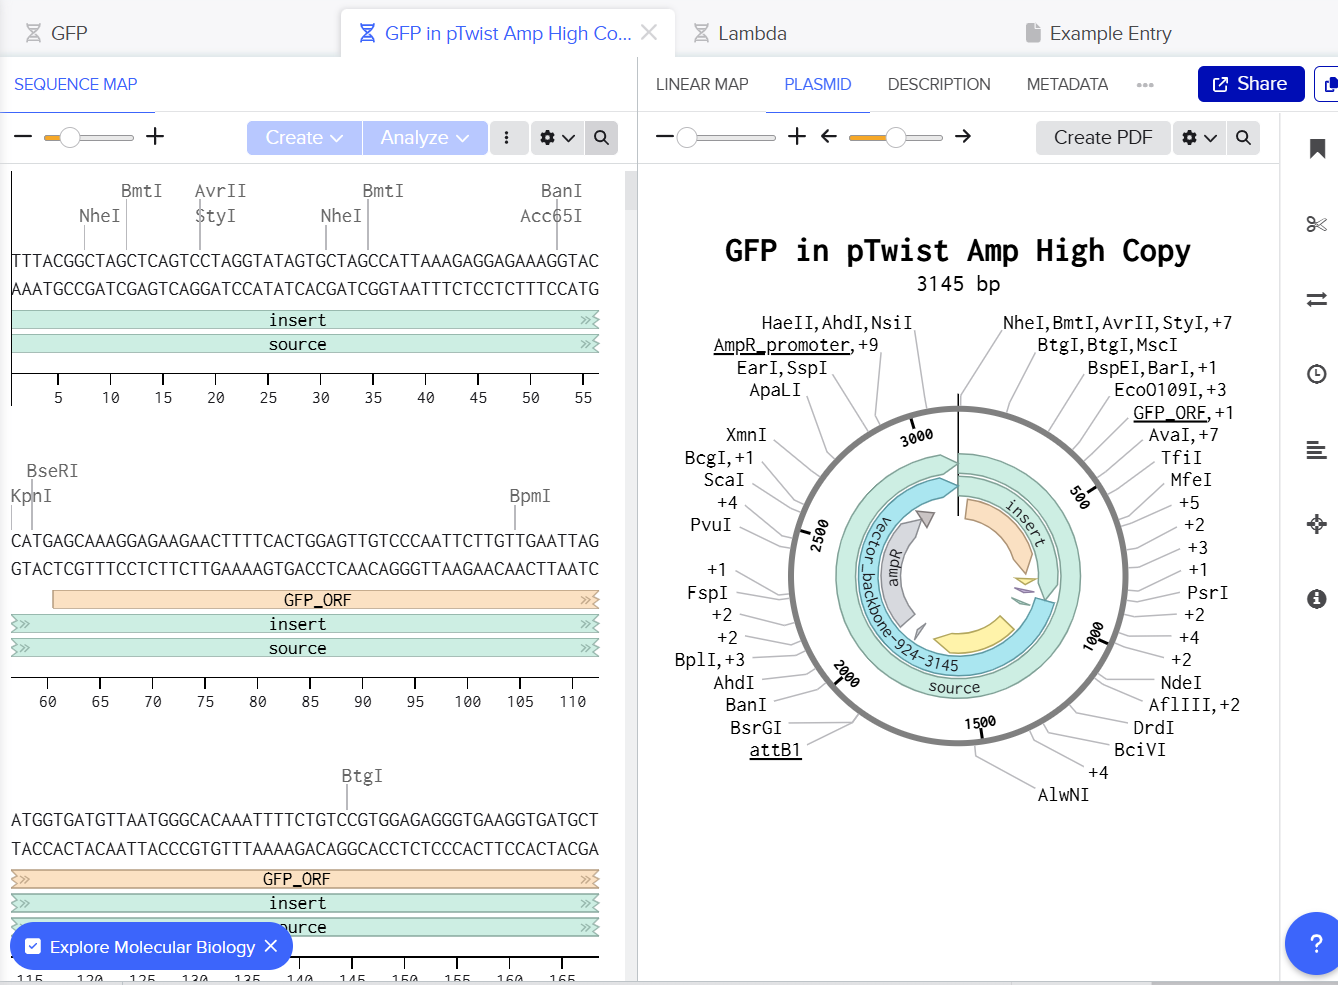Image resolution: width=1338 pixels, height=985 pixels.
Task: Adjust the sequence map zoom slider
Action: pyautogui.click(x=70, y=138)
